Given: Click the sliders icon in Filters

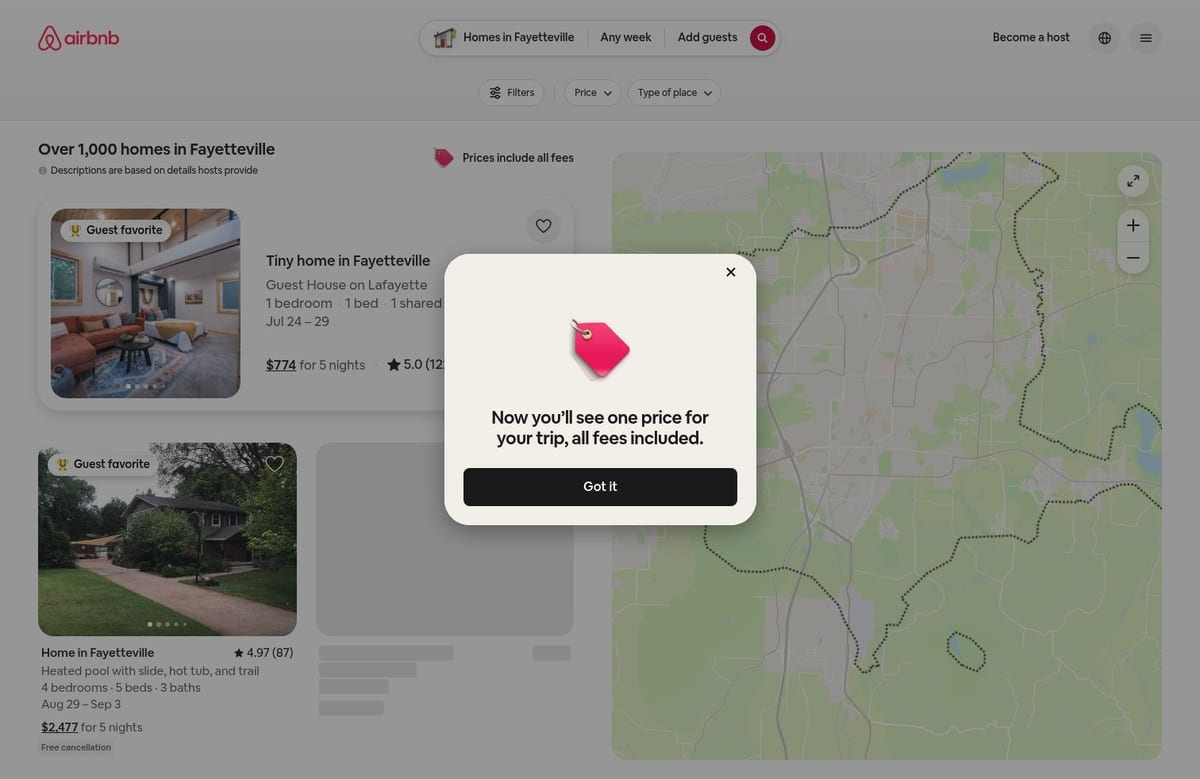Looking at the screenshot, I should pyautogui.click(x=495, y=93).
